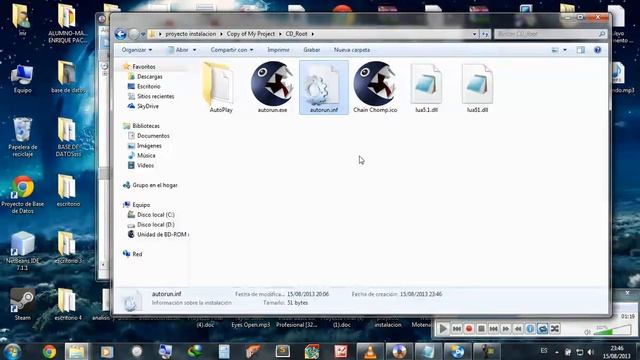This screenshot has width=640, height=360.
Task: Open Música library
Action: pos(146,156)
